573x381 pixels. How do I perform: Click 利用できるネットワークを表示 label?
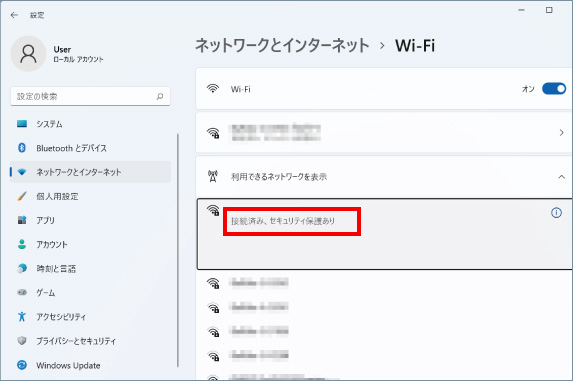click(279, 177)
